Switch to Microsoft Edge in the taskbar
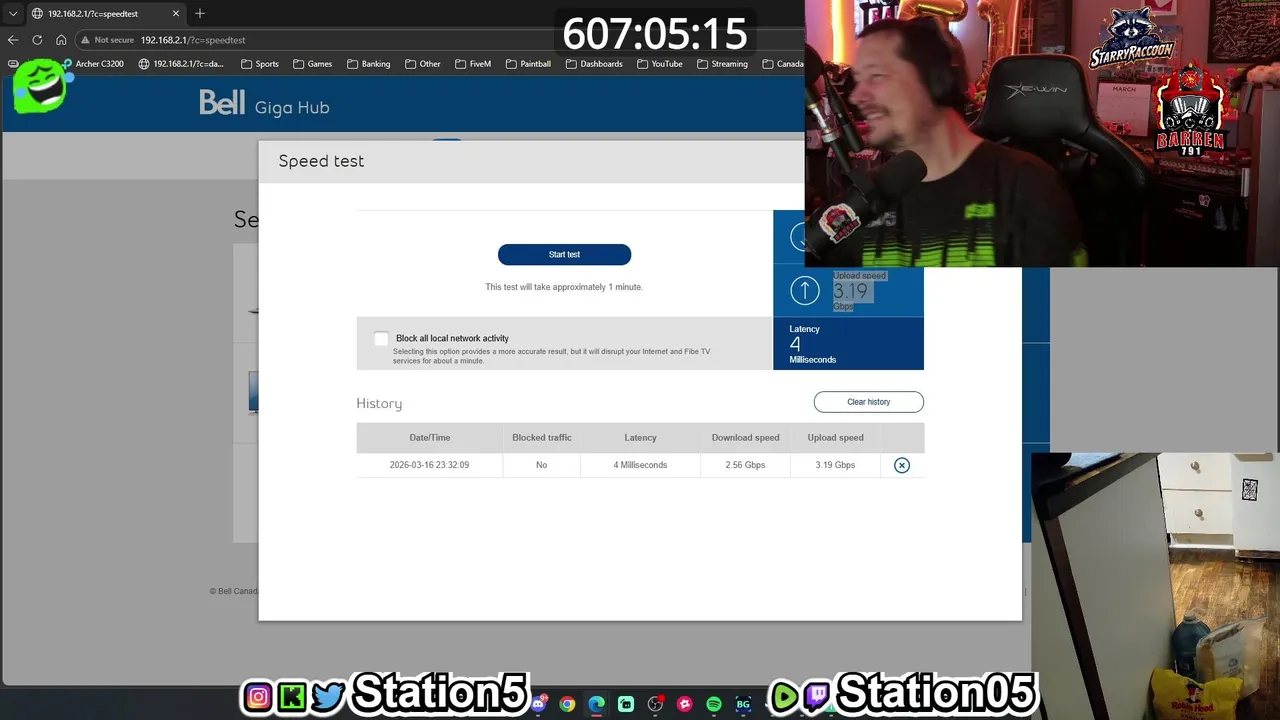This screenshot has width=1280, height=720. click(x=597, y=704)
